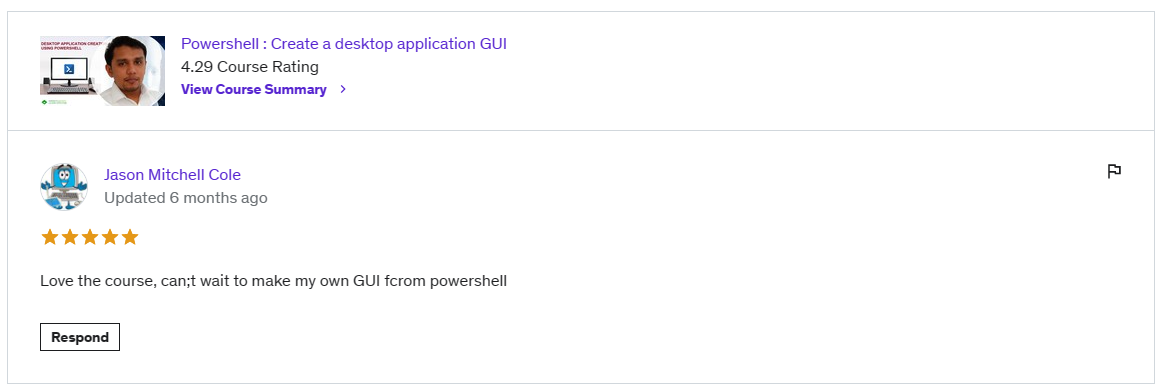This screenshot has height=392, width=1165.
Task: Click the small green logo in course image
Action: (45, 101)
